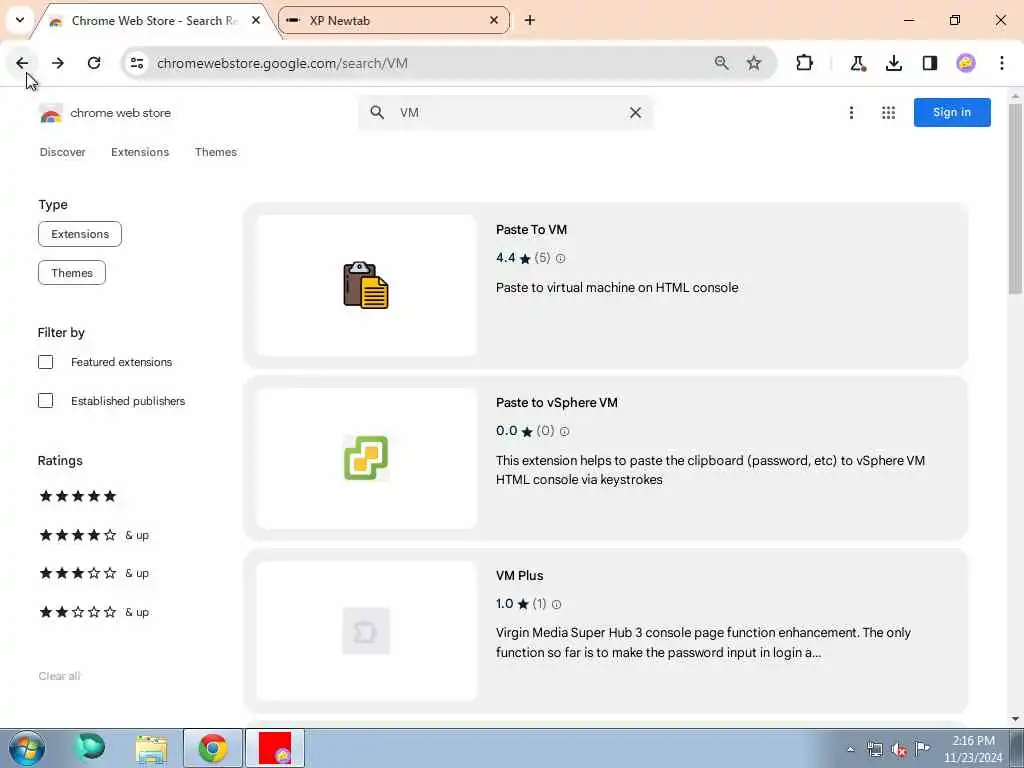
Task: Filter type by Themes chip
Action: pyautogui.click(x=72, y=273)
